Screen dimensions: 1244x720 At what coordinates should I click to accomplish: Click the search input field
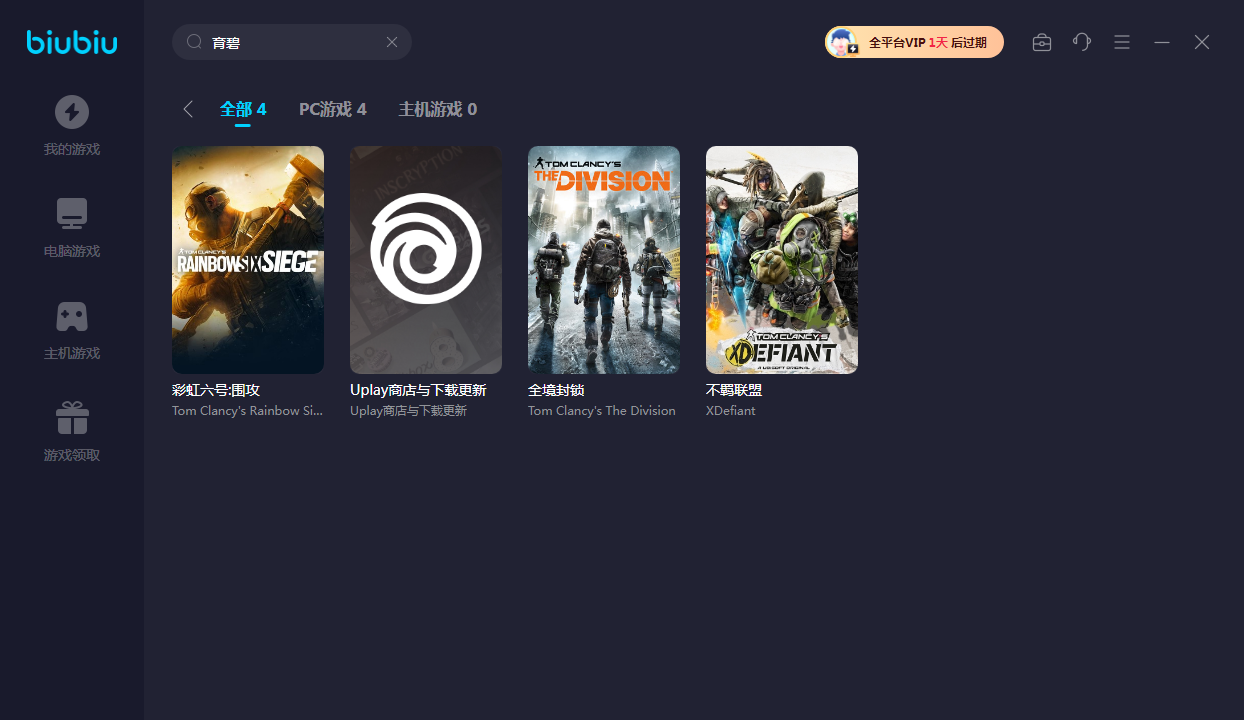(x=295, y=42)
